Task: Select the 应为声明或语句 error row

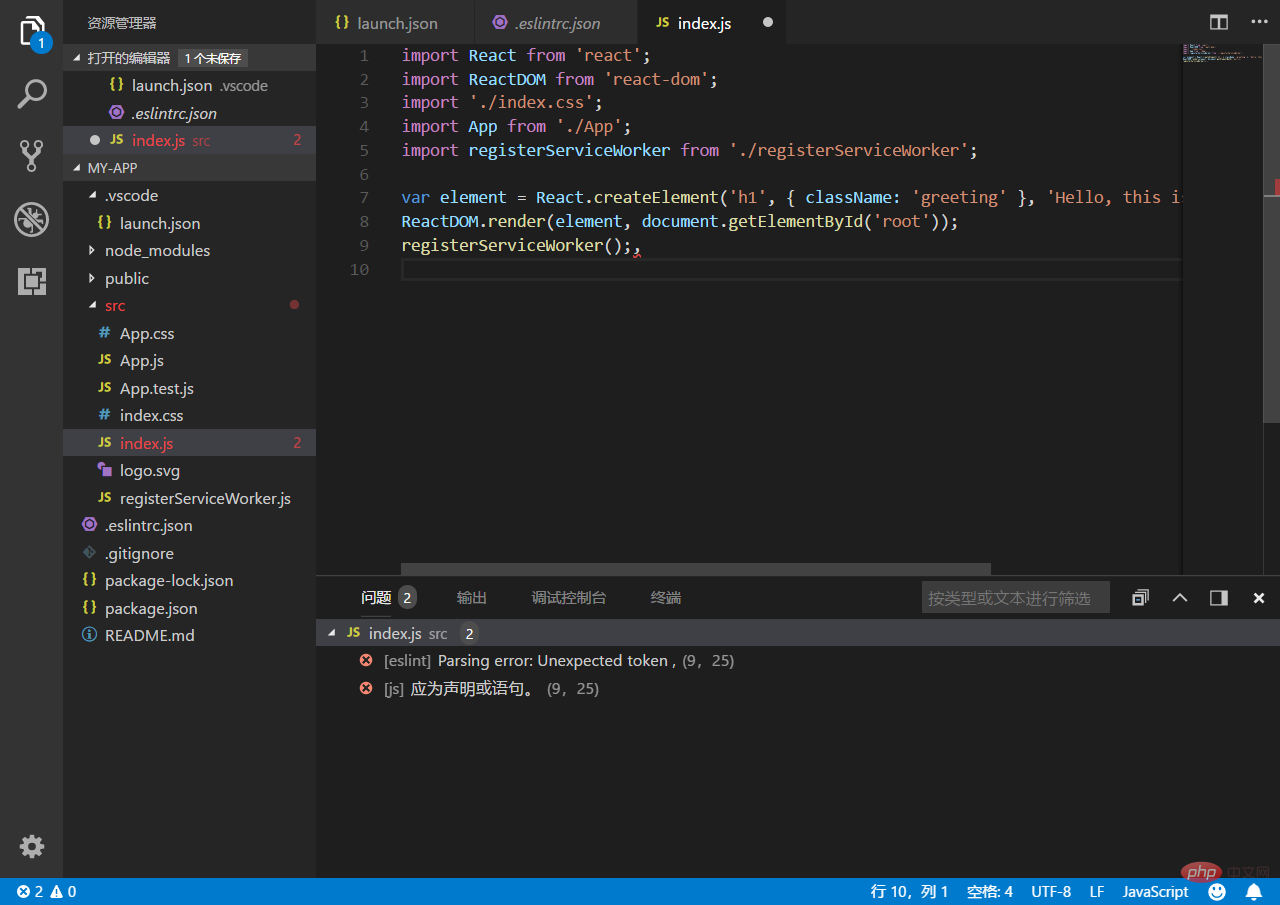Action: pos(798,689)
